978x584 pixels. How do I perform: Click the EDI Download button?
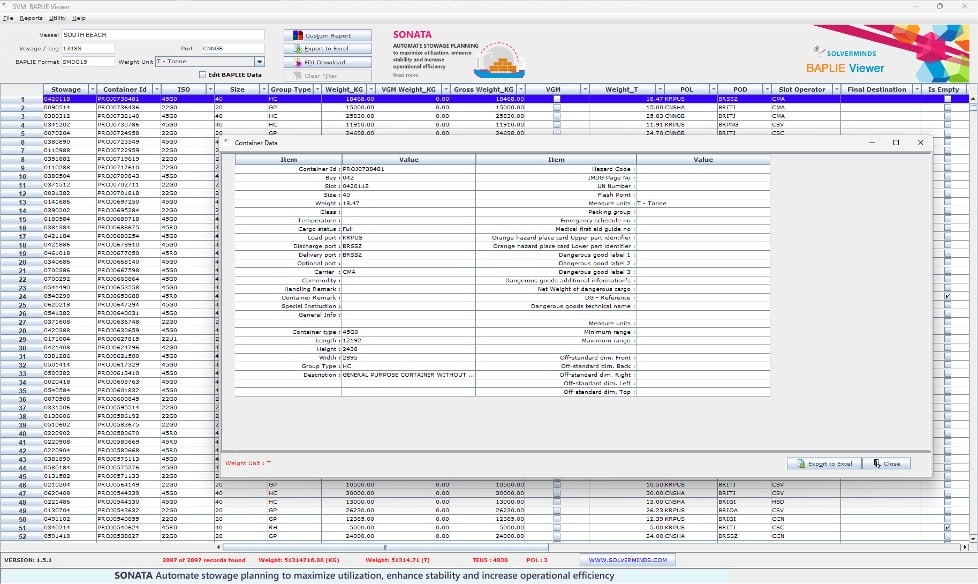(327, 62)
